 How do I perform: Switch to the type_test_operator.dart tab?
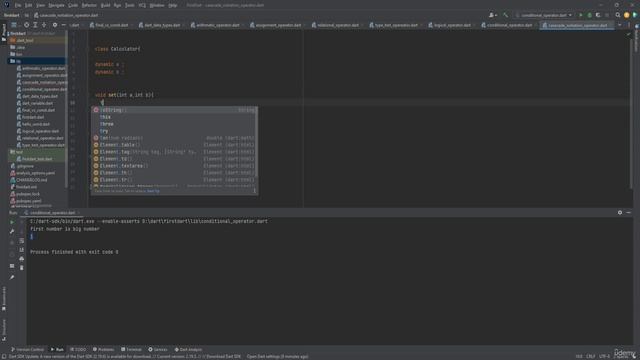pos(396,25)
